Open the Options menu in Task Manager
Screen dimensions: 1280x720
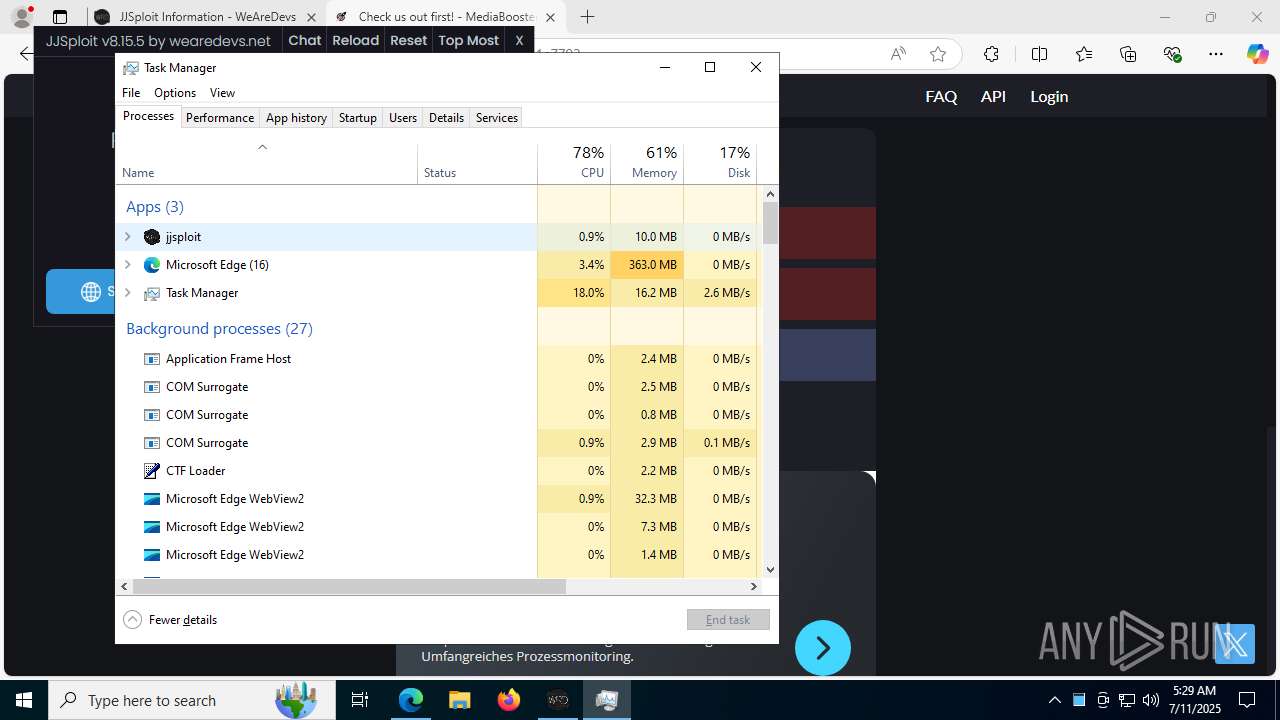[x=175, y=92]
